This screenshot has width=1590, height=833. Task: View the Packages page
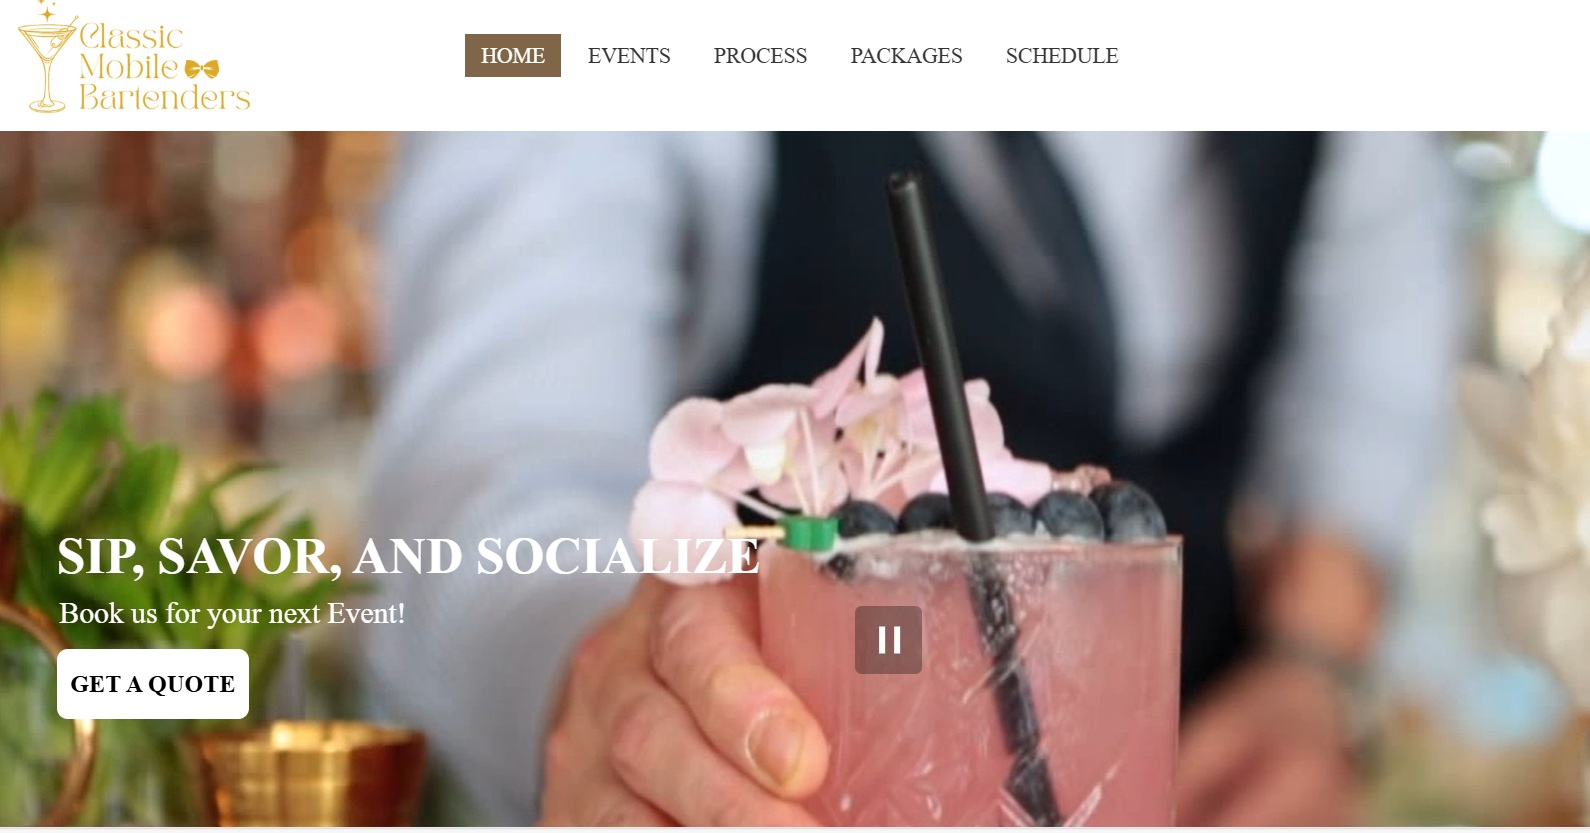(x=906, y=56)
